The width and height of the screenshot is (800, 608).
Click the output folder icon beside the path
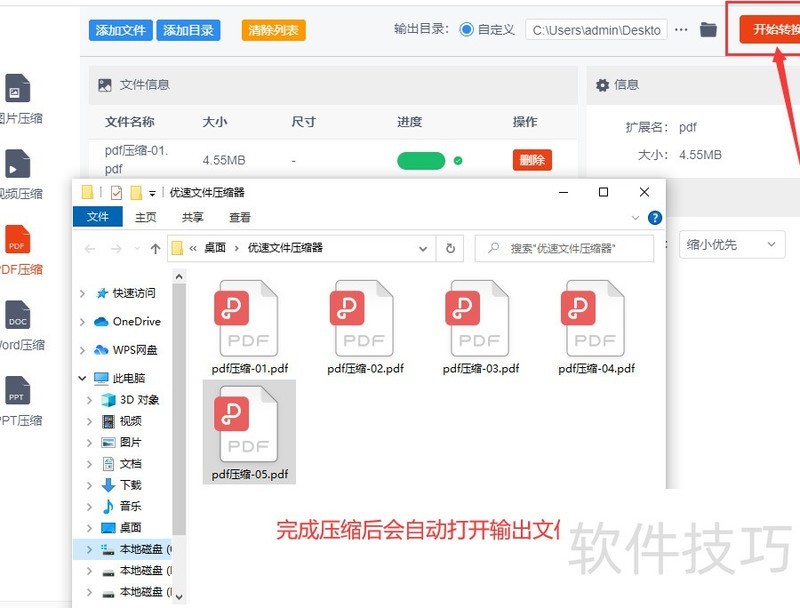tap(708, 30)
